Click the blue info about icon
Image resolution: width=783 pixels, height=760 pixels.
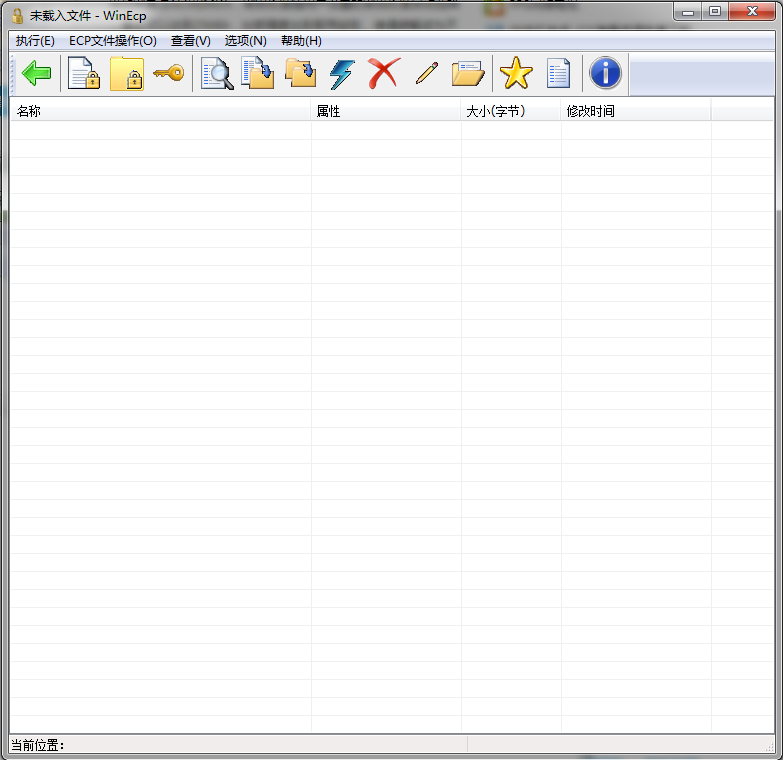pyautogui.click(x=605, y=74)
